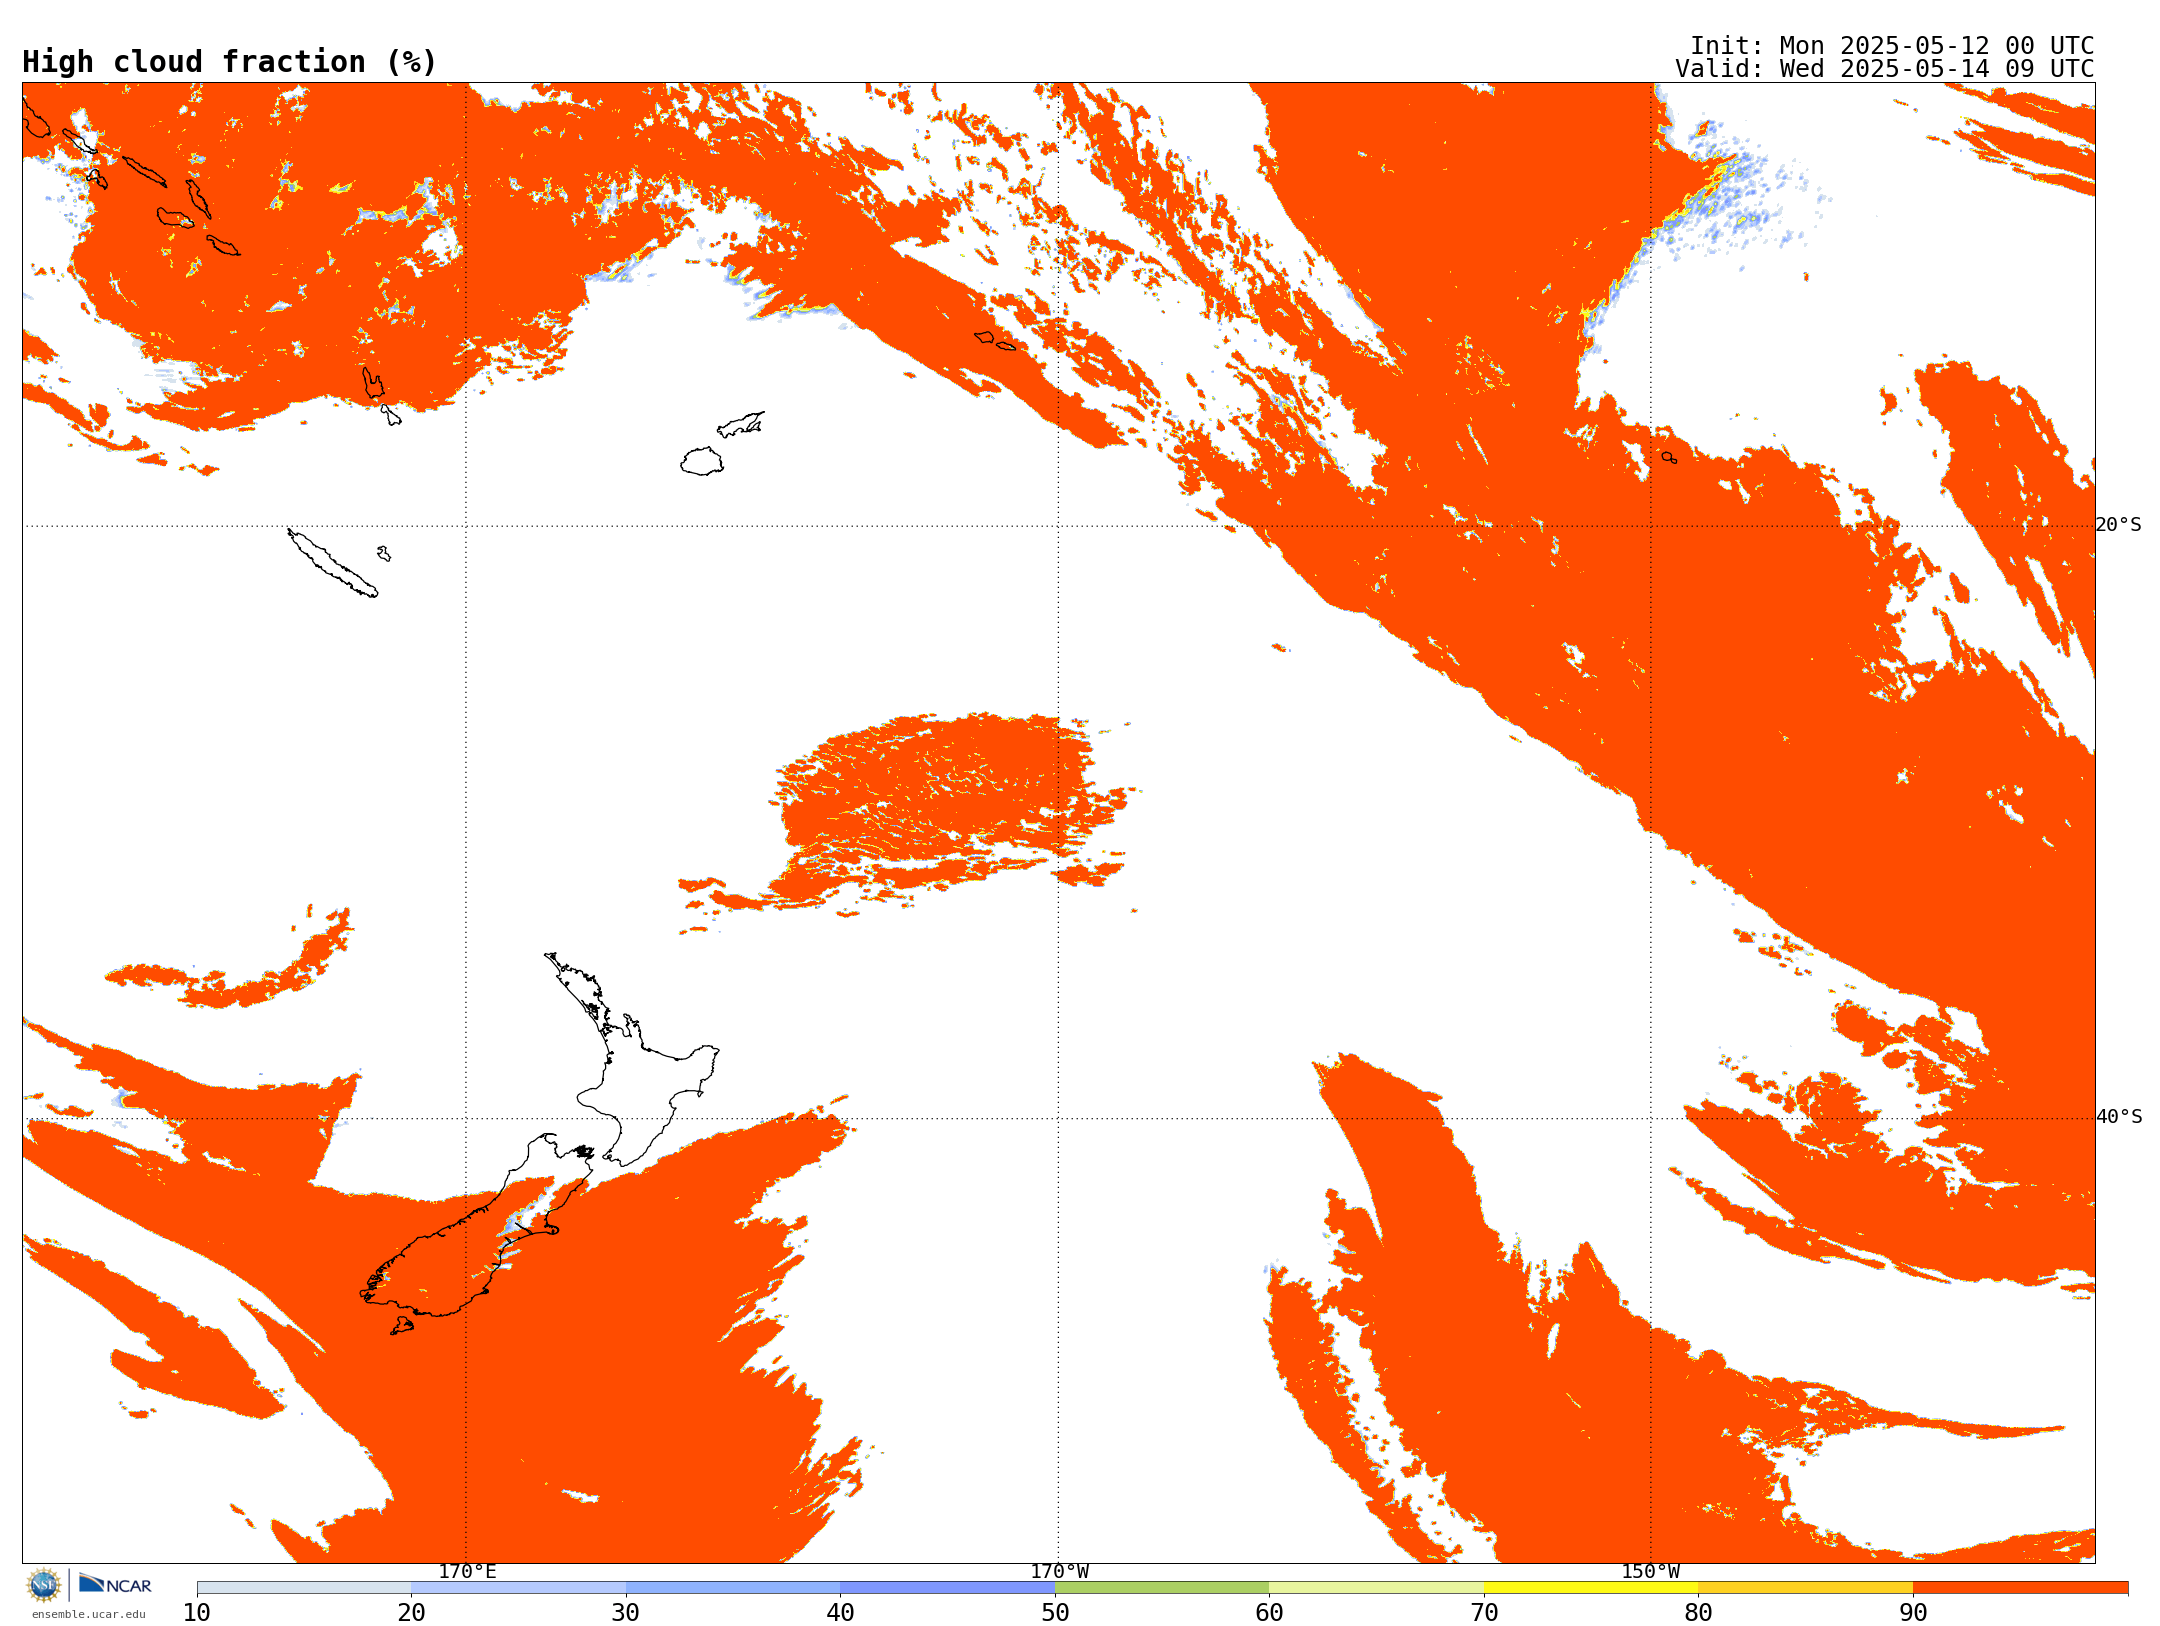Click the 170°E longitude label
The image size is (2160, 1626).
[467, 1572]
